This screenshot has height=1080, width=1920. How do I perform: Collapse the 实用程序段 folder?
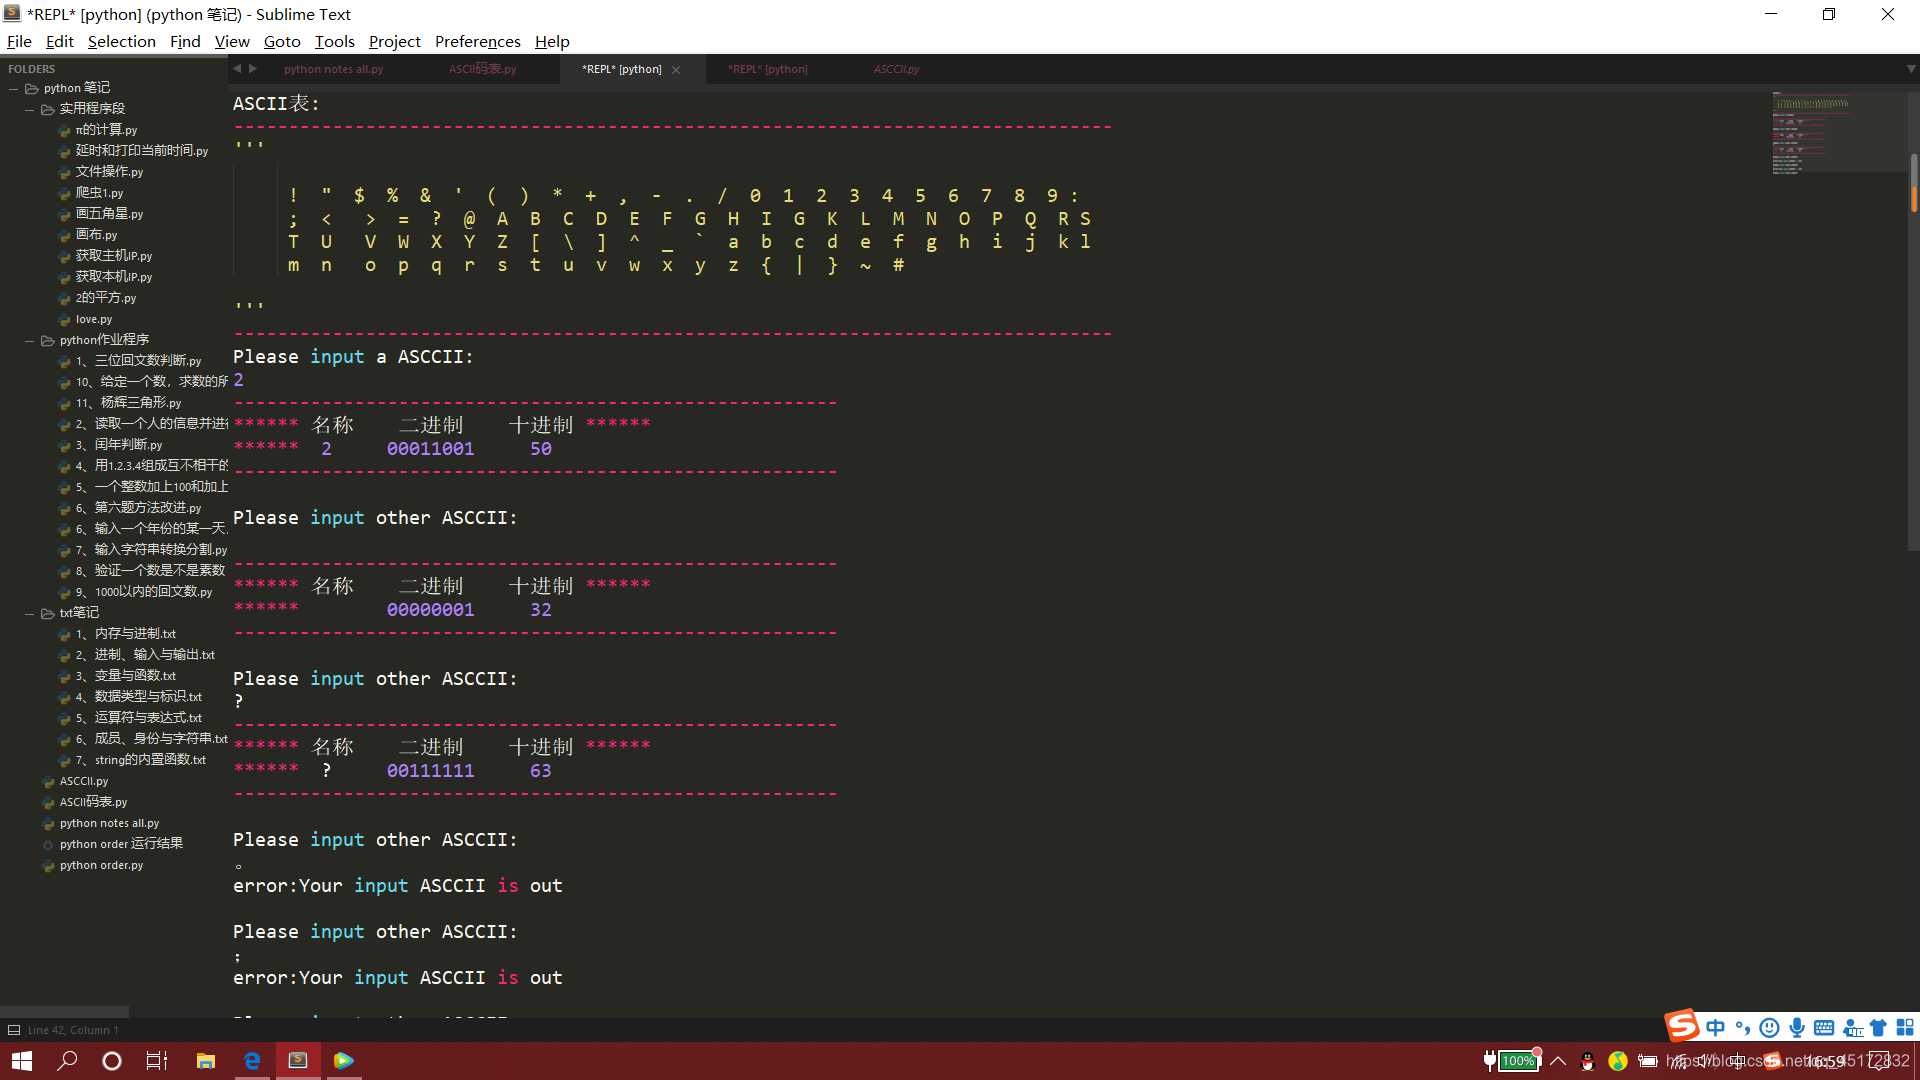click(30, 109)
